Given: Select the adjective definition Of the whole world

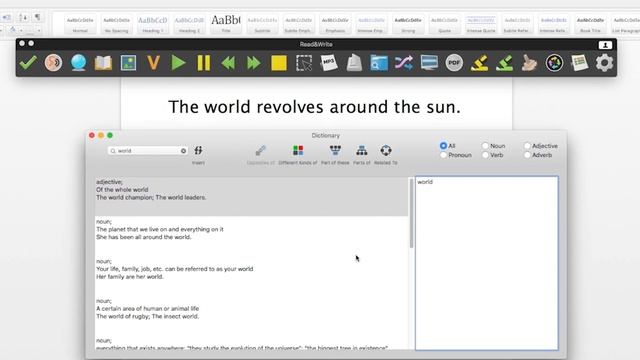Looking at the screenshot, I should tap(251, 196).
